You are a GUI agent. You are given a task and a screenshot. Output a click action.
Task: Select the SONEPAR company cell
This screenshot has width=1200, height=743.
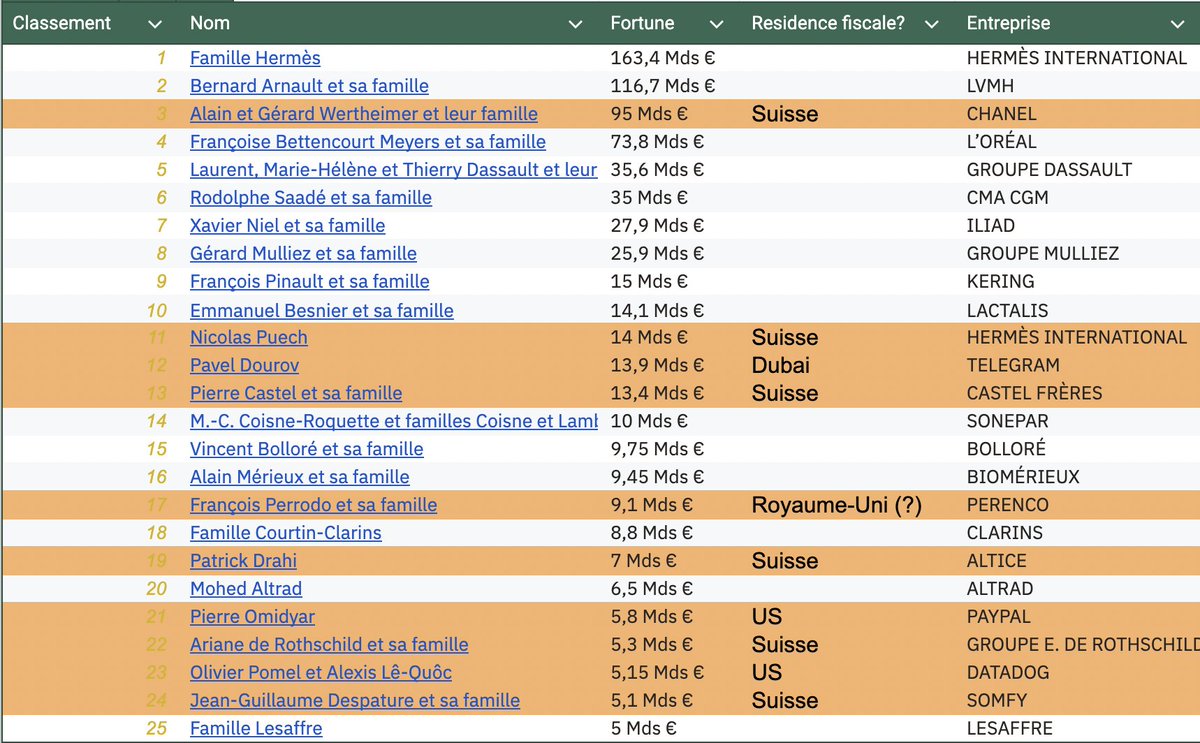1007,421
